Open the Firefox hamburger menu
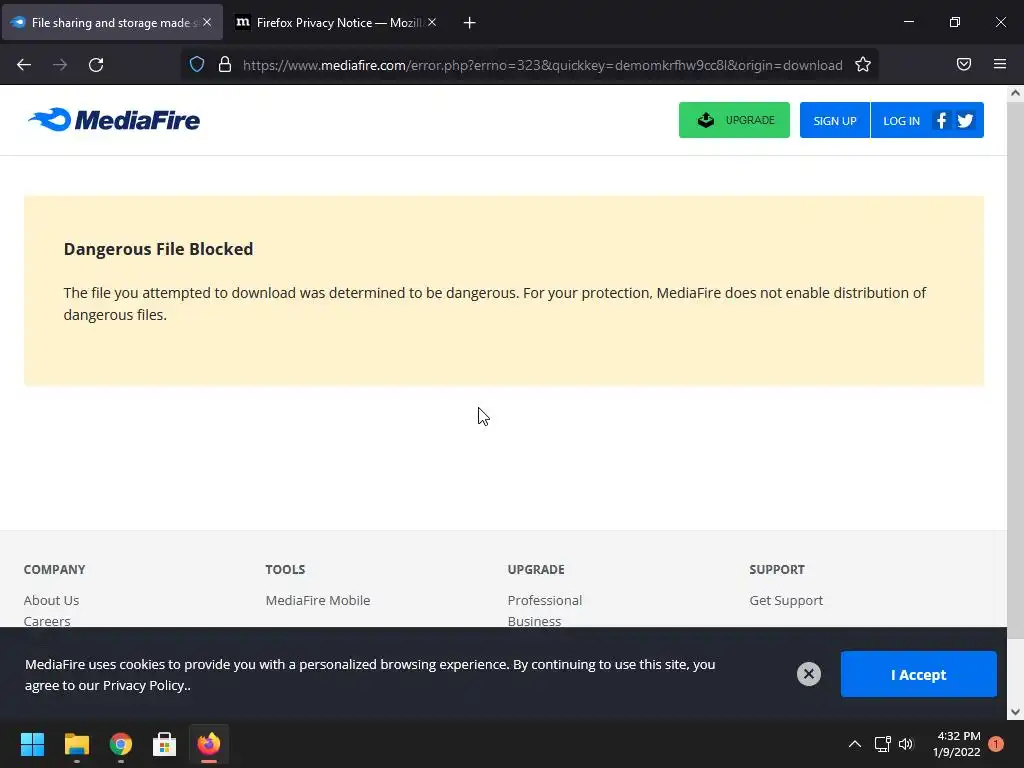 (999, 64)
